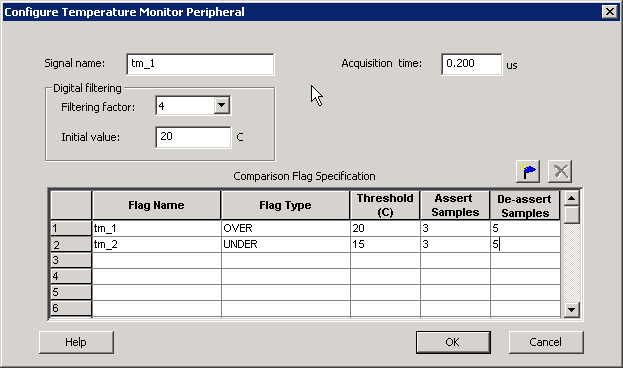This screenshot has height=368, width=623.
Task: Click the threshold cell showing 20
Action: [x=385, y=229]
